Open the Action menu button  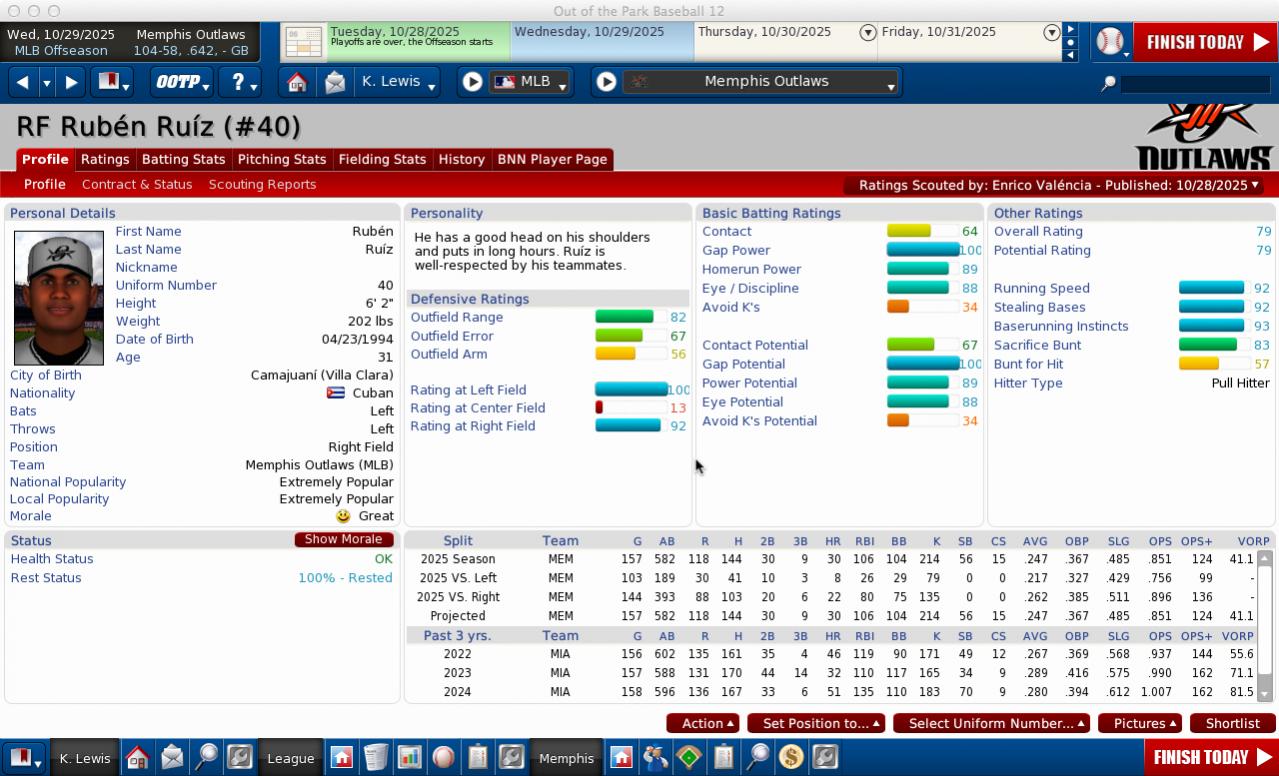703,723
